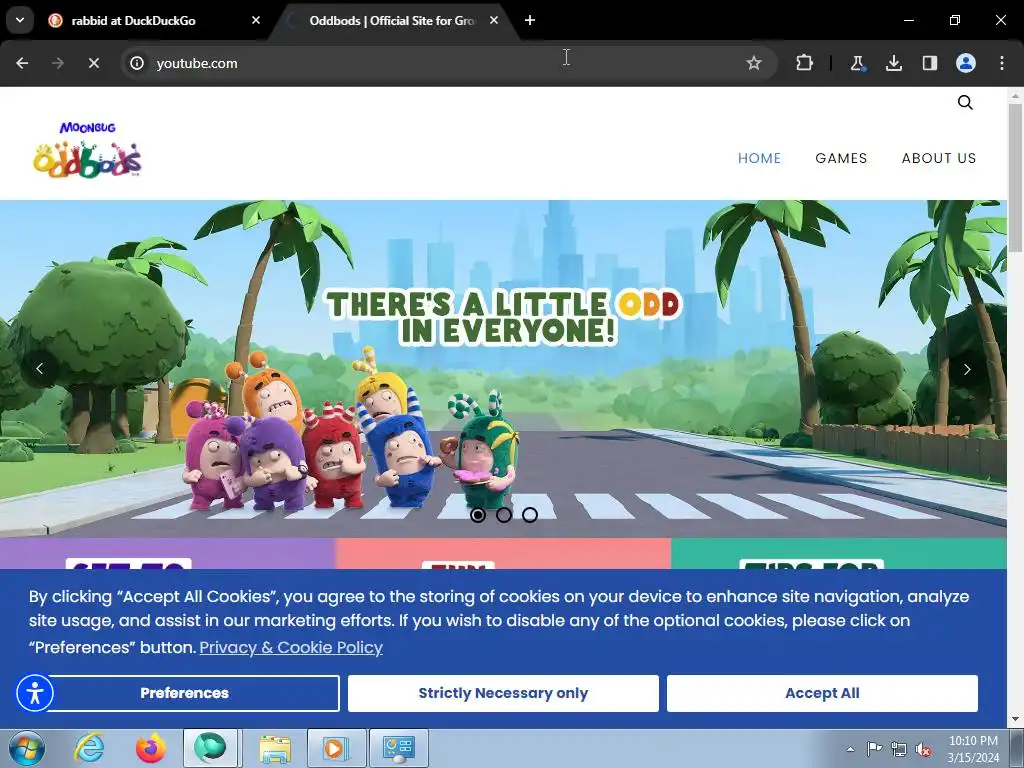Select the Oddbods Official Site tab

392,20
